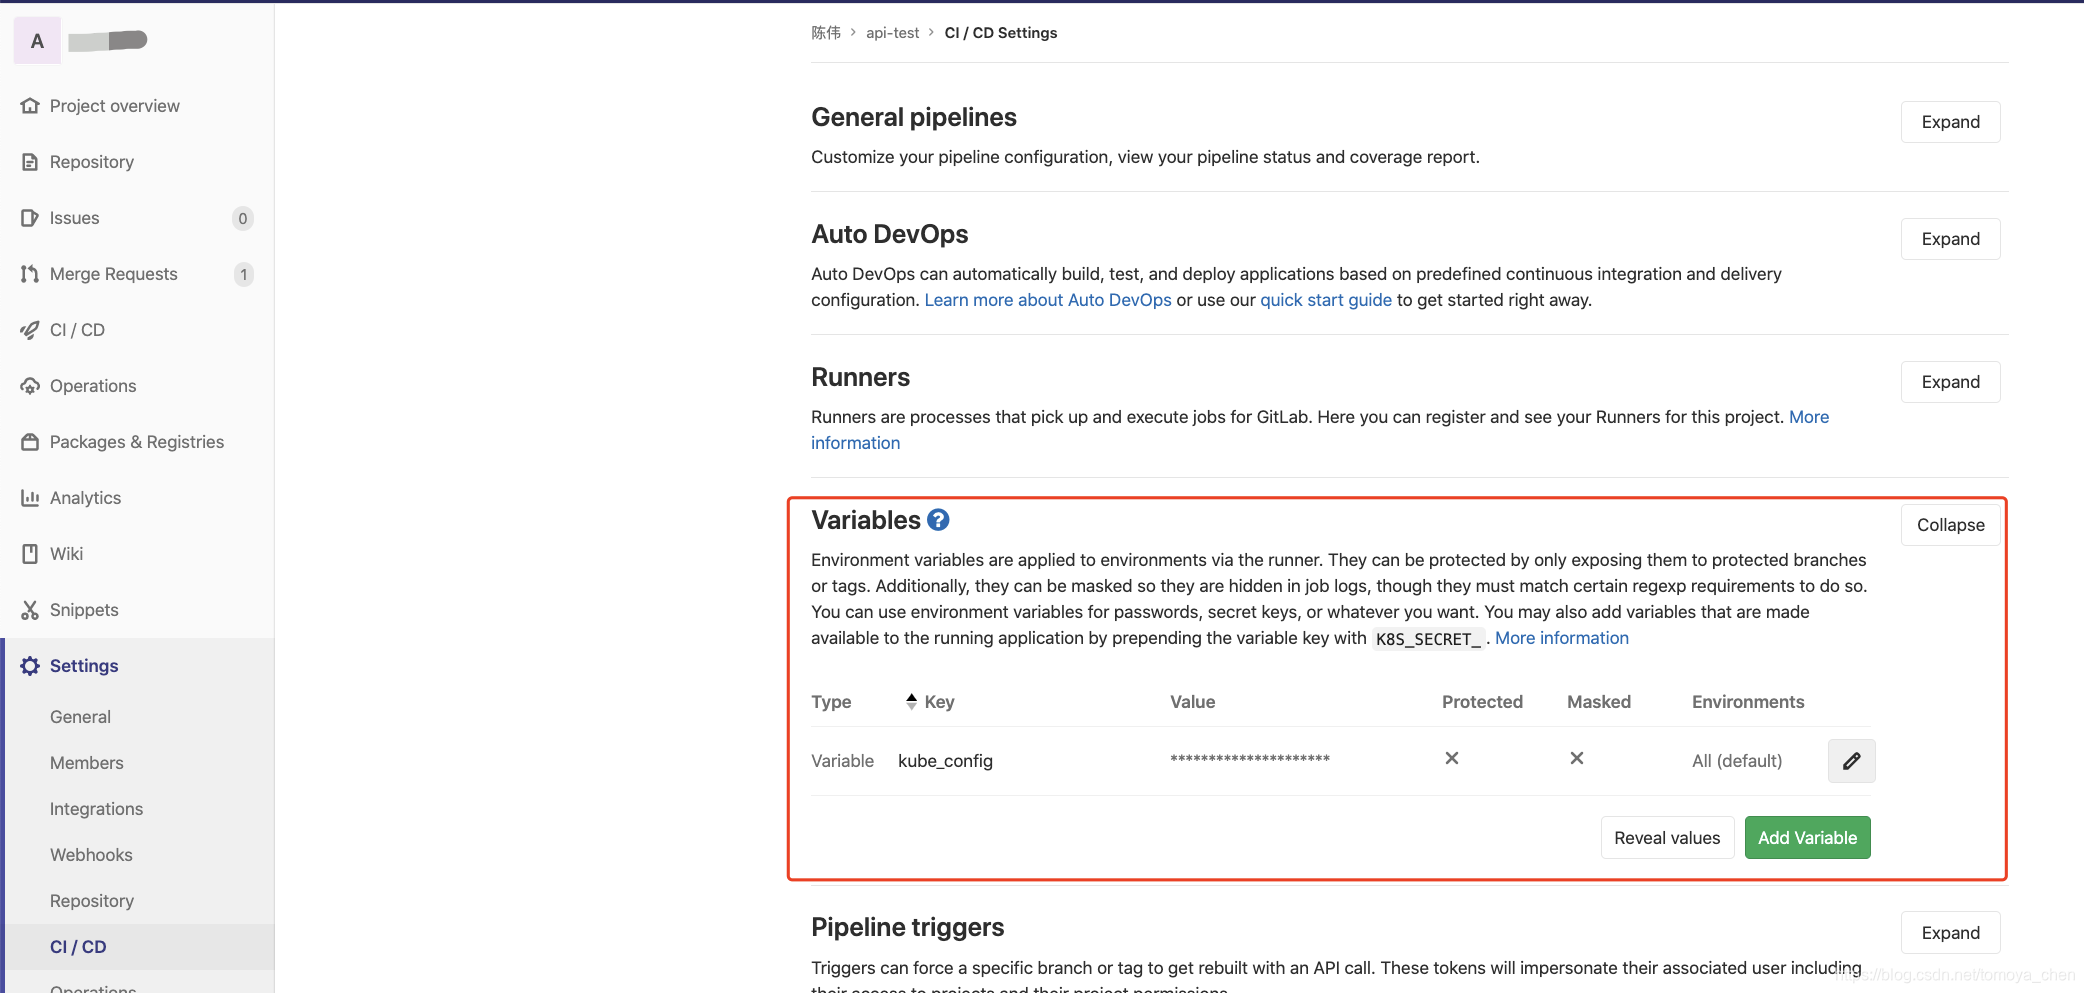Click the Snippets scissors icon
This screenshot has width=2084, height=993.
pos(30,610)
